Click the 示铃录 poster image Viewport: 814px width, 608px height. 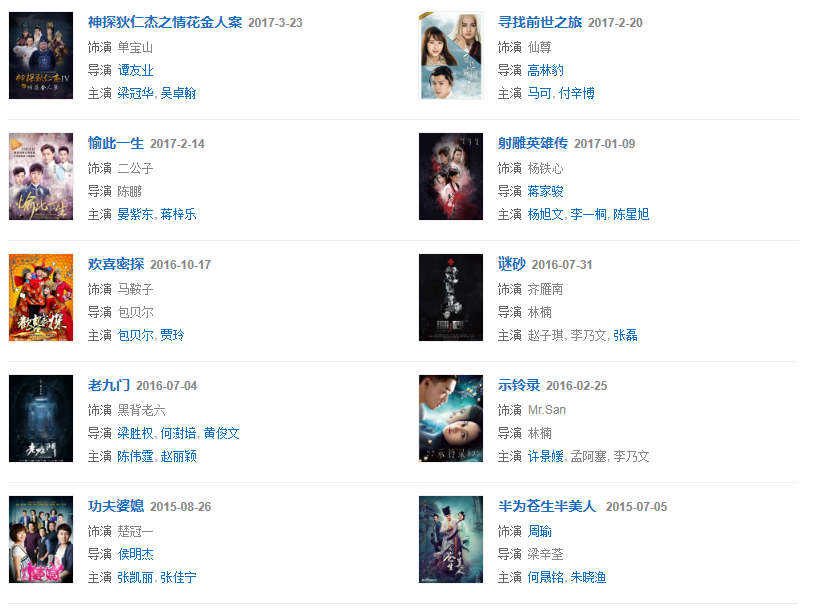[451, 419]
